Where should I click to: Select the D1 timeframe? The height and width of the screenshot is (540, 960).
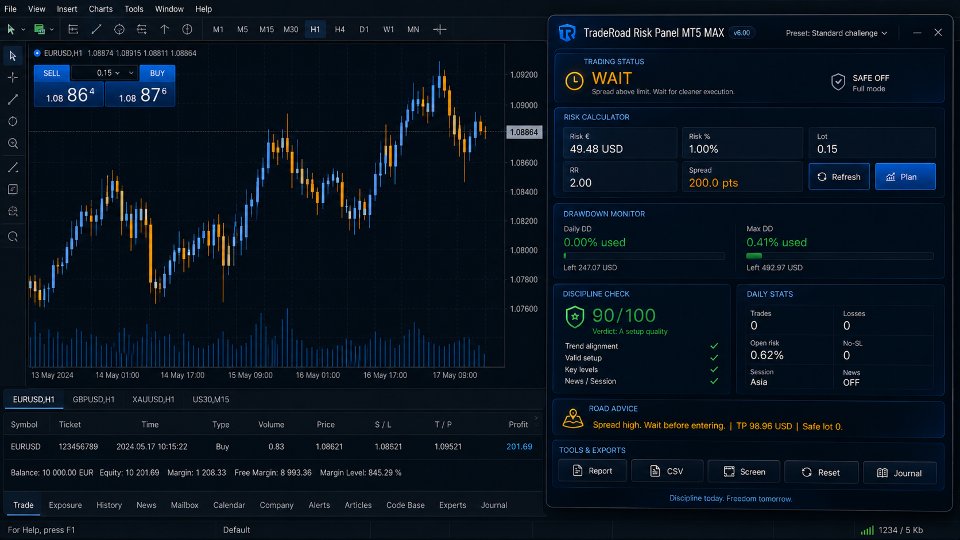[364, 29]
